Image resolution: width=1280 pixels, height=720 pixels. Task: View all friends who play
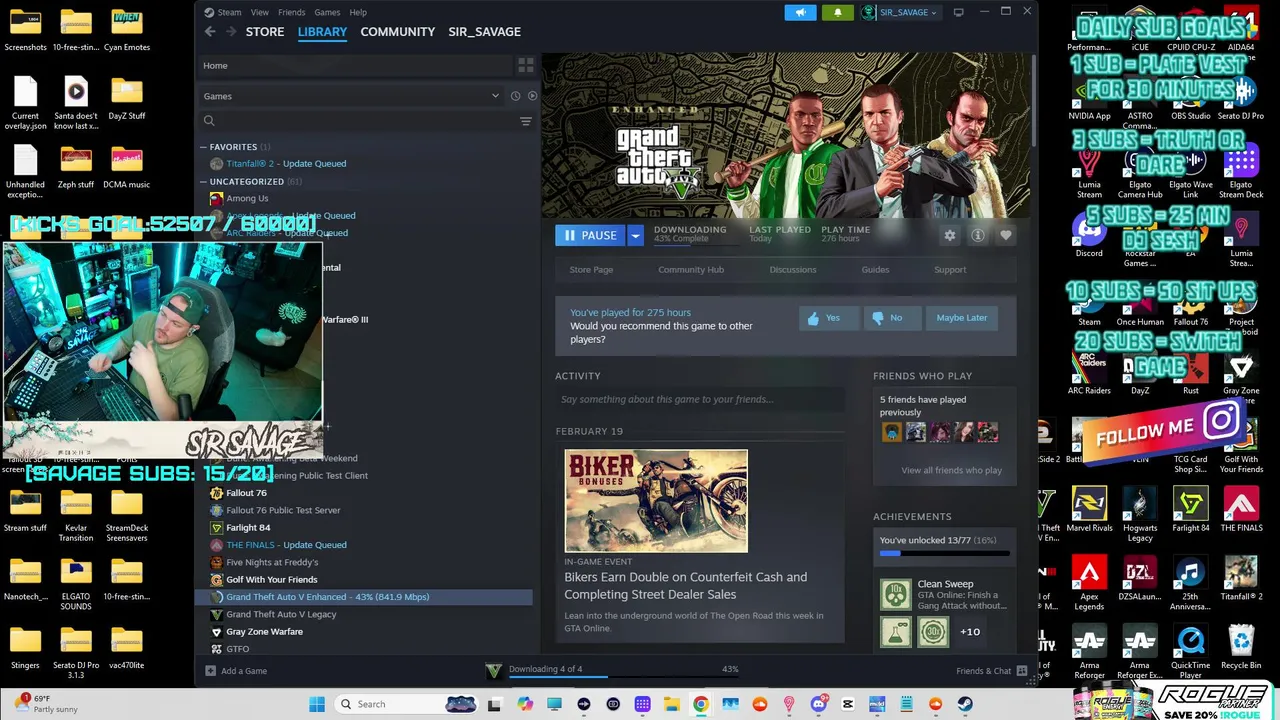(951, 470)
